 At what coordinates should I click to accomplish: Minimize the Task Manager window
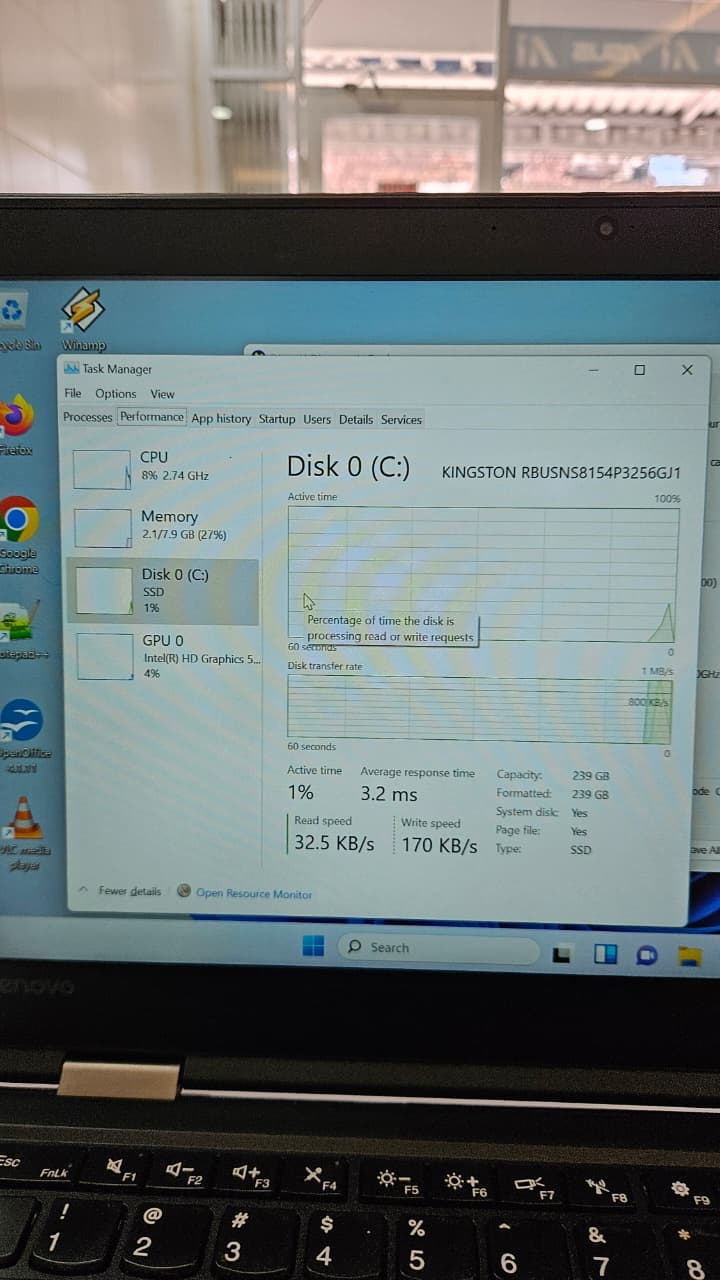pos(594,370)
